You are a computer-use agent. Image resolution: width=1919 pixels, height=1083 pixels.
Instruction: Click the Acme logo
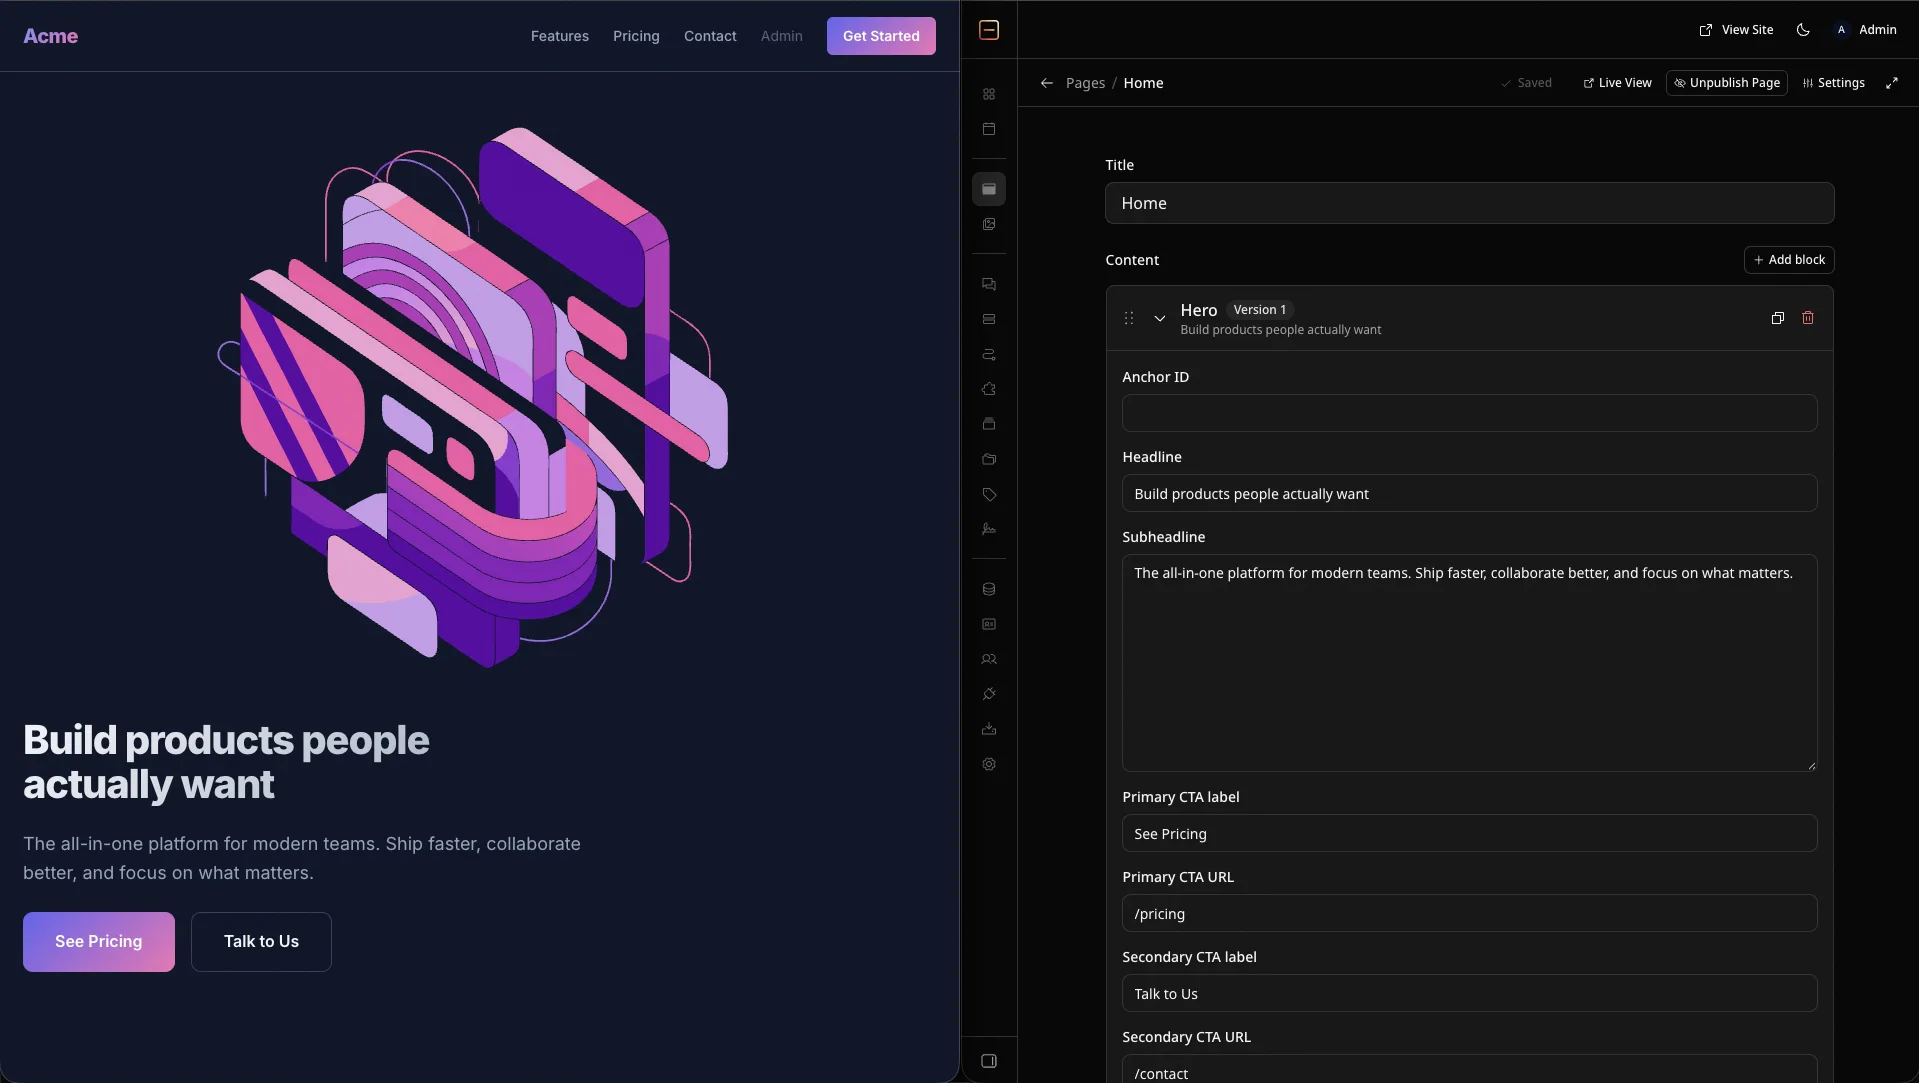point(51,36)
